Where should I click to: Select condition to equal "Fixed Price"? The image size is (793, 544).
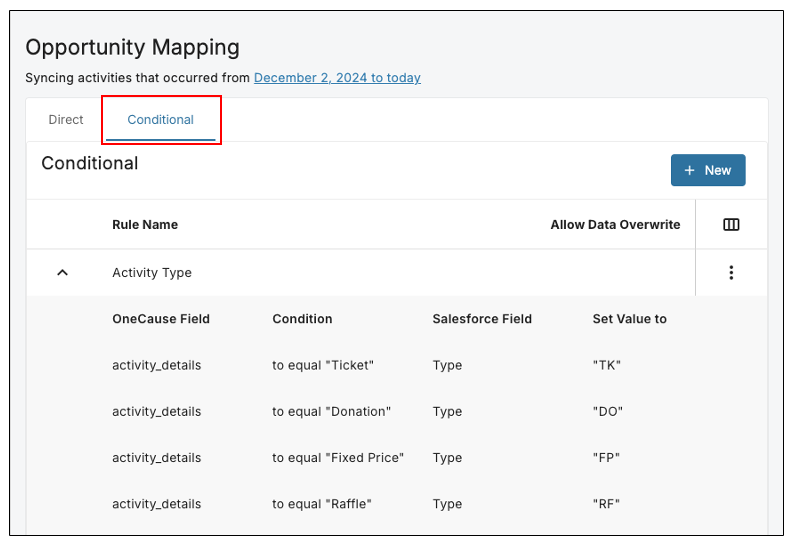338,458
